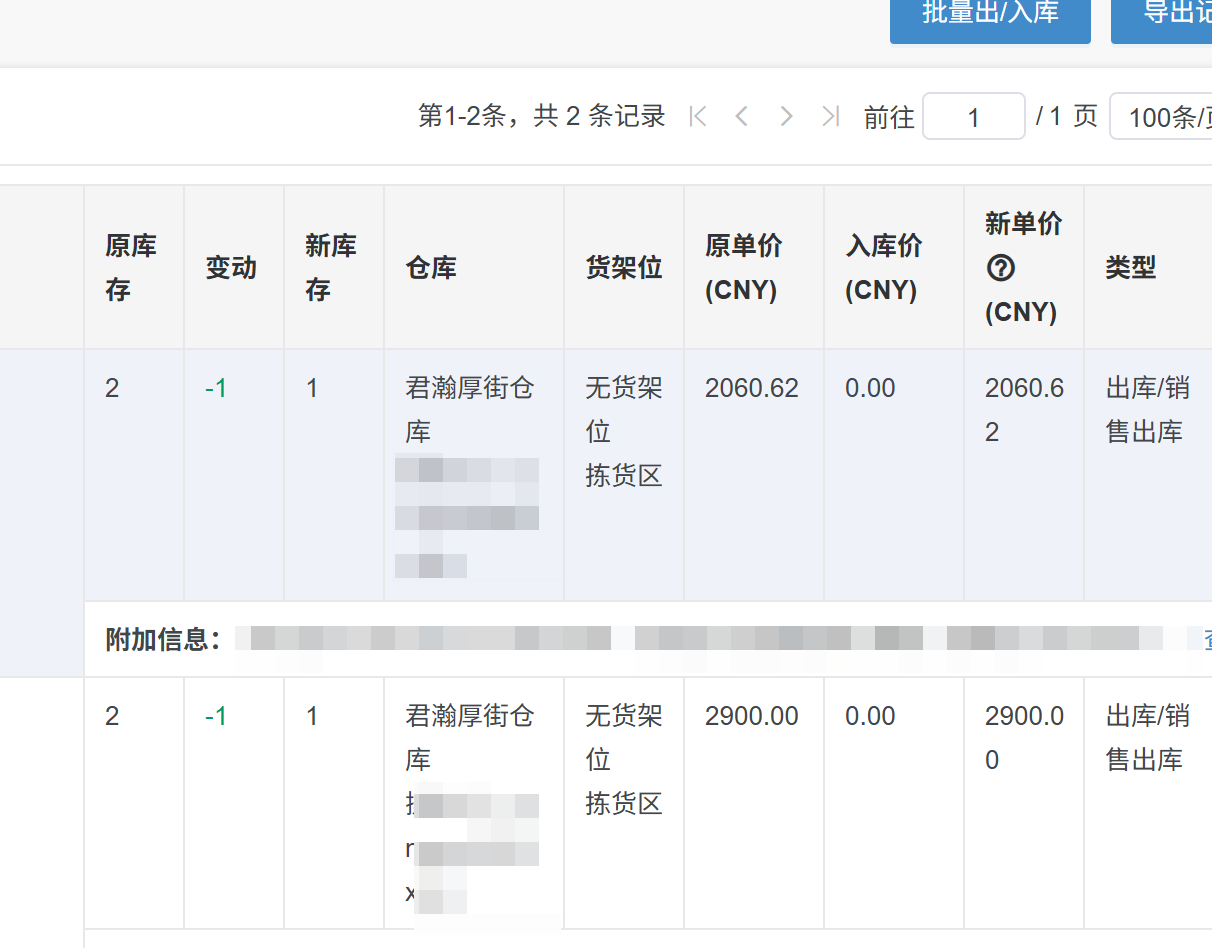Click the first row's -1 变动 value
The height and width of the screenshot is (948, 1212).
tap(216, 389)
